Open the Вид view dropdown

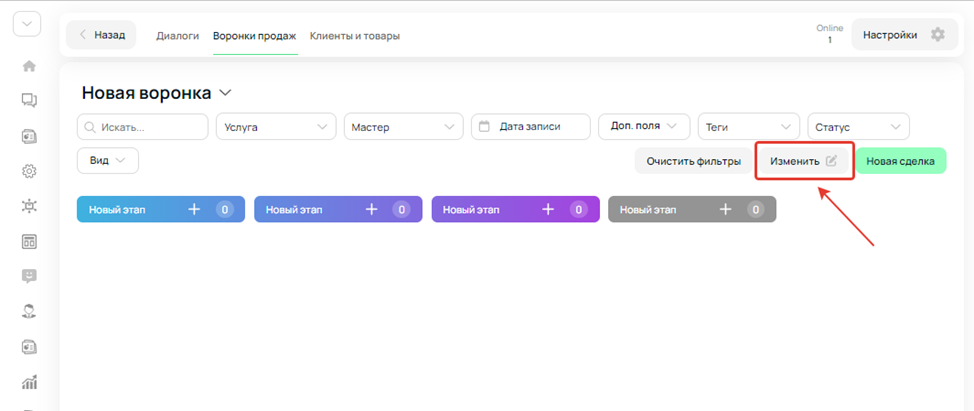coord(107,160)
